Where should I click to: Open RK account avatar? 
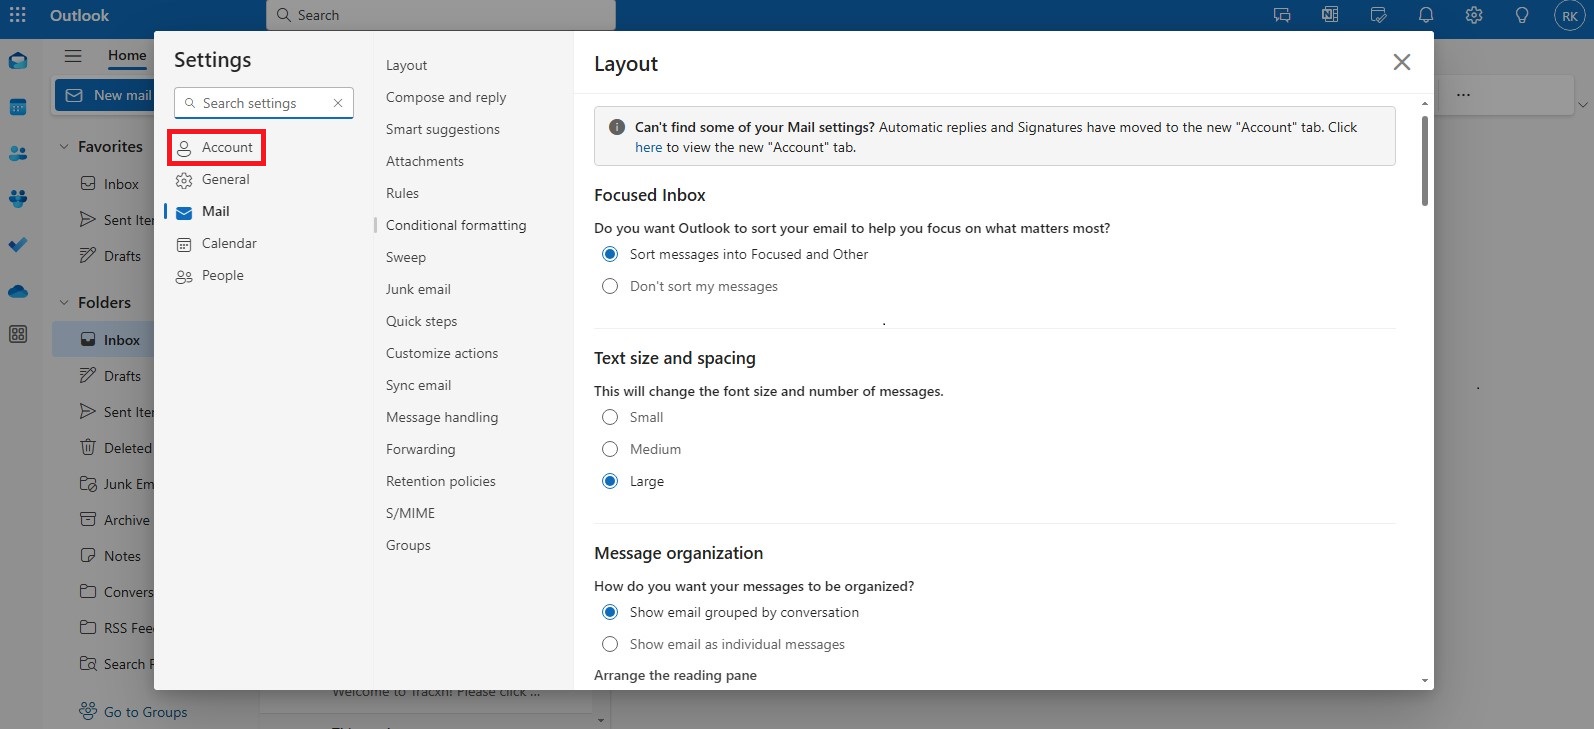coord(1570,15)
